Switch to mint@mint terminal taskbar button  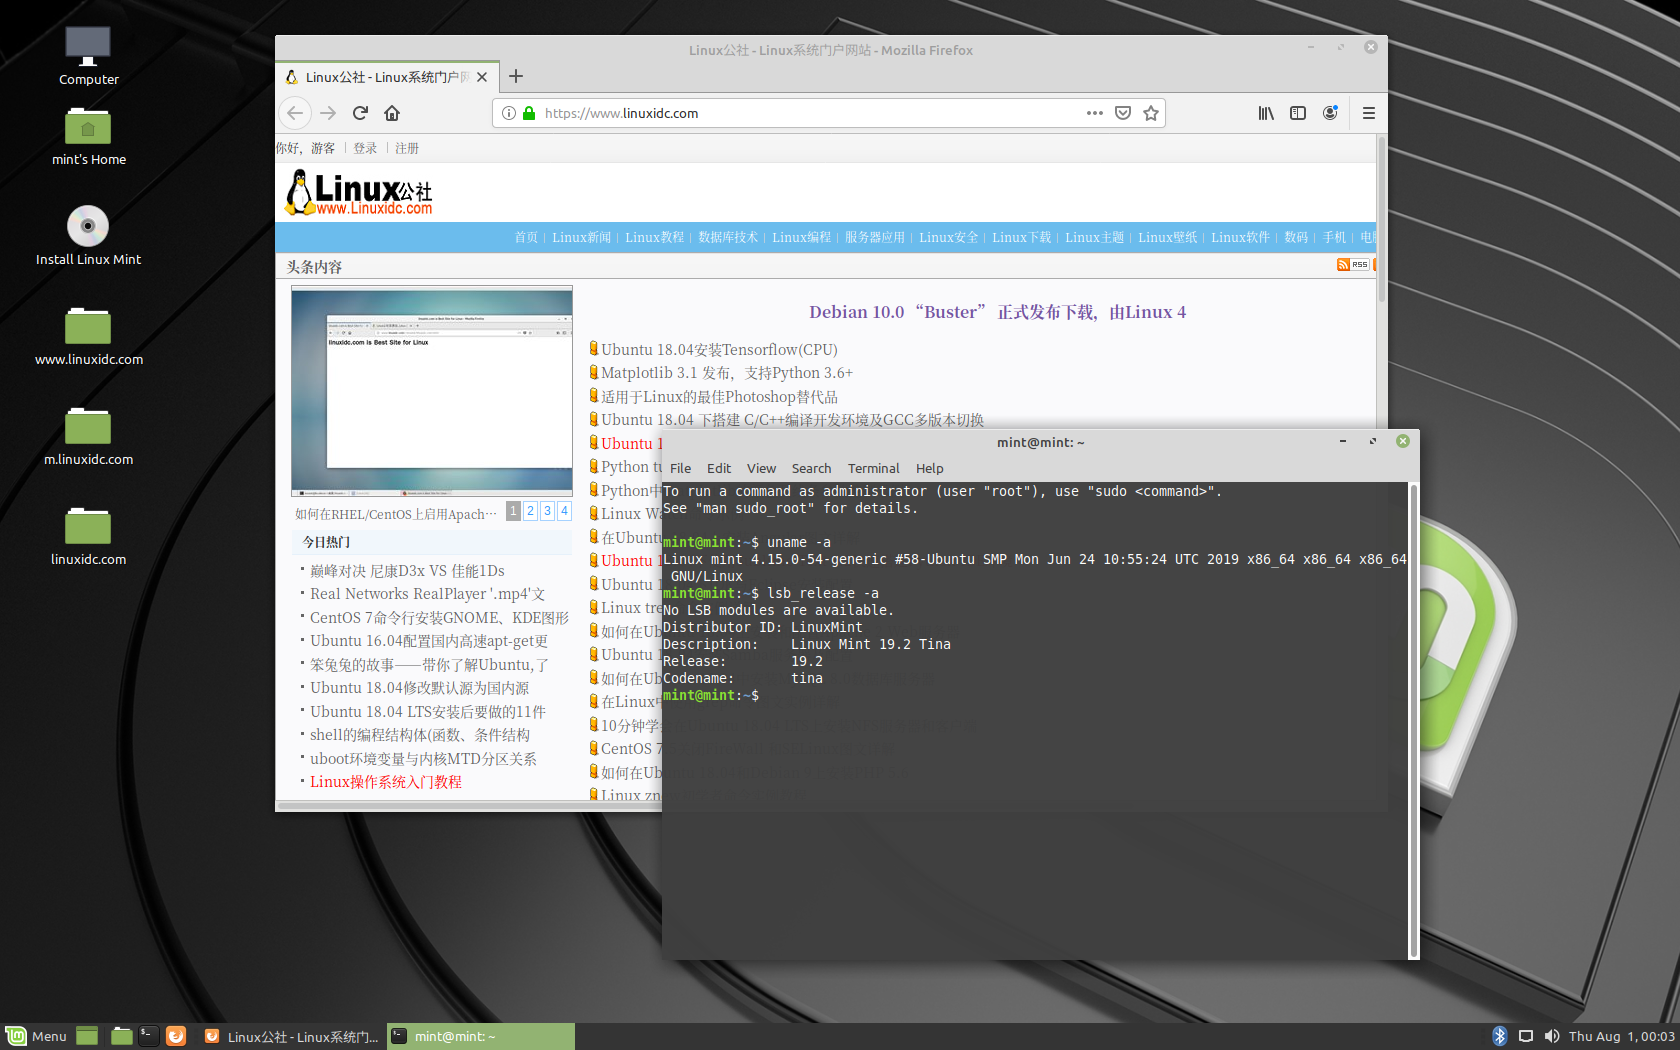coord(481,1036)
